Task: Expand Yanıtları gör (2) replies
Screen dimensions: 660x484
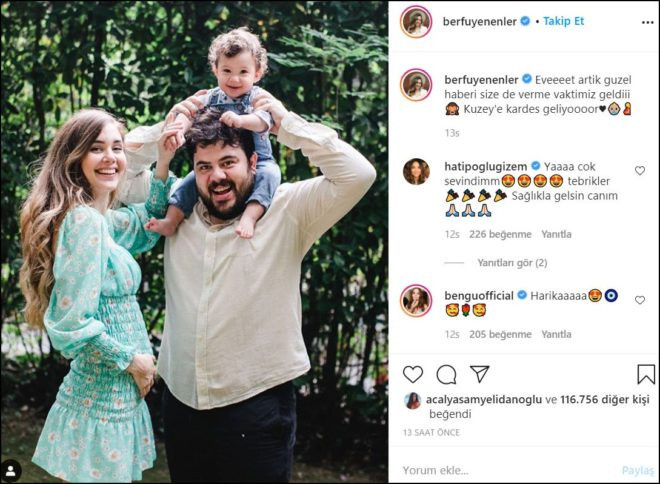Action: click(512, 263)
